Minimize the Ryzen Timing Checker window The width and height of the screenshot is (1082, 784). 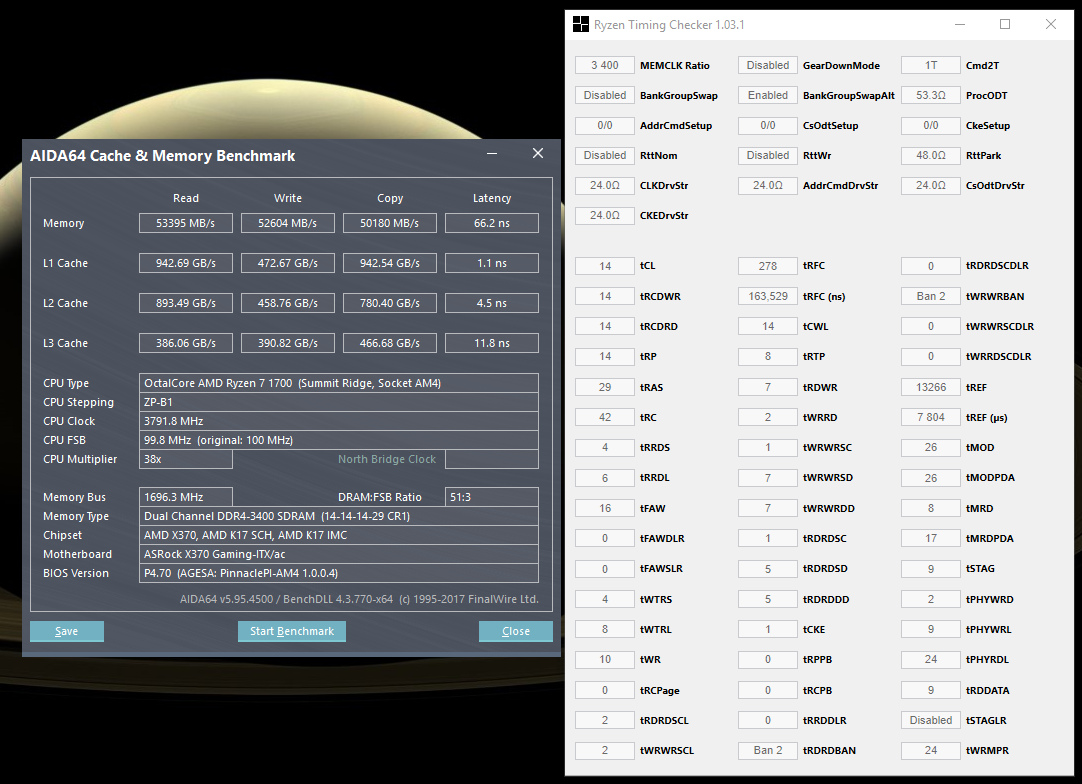tap(960, 25)
